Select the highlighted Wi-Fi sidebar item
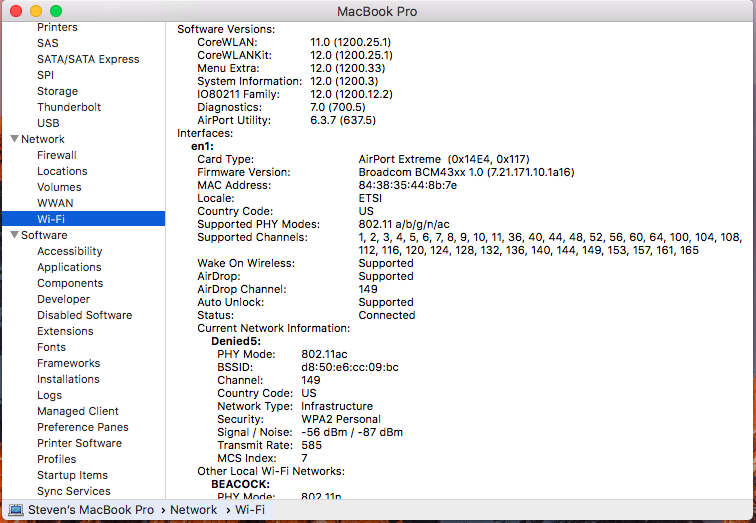The width and height of the screenshot is (756, 523). pos(83,219)
